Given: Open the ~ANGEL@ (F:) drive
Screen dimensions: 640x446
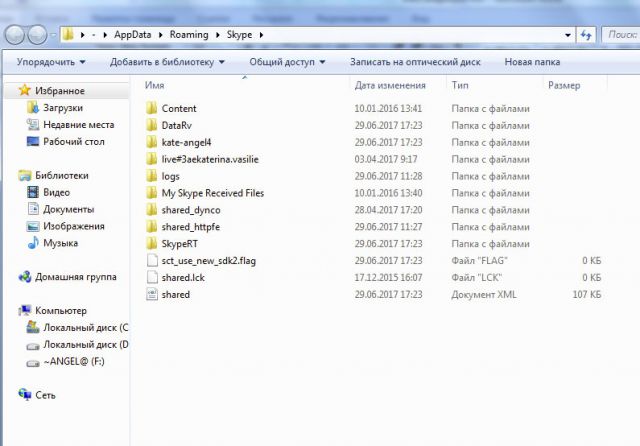Looking at the screenshot, I should coord(74,362).
